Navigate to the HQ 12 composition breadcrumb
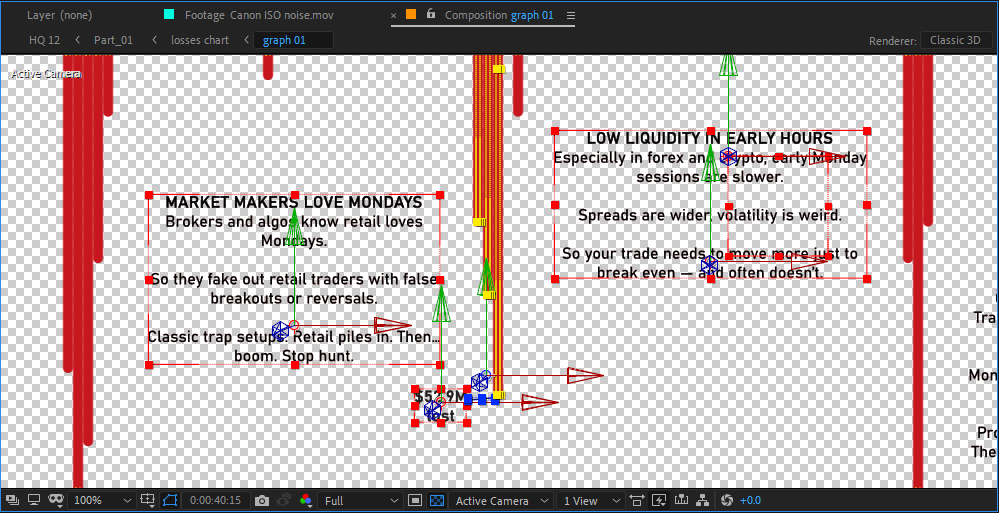The height and width of the screenshot is (513, 999). [45, 40]
